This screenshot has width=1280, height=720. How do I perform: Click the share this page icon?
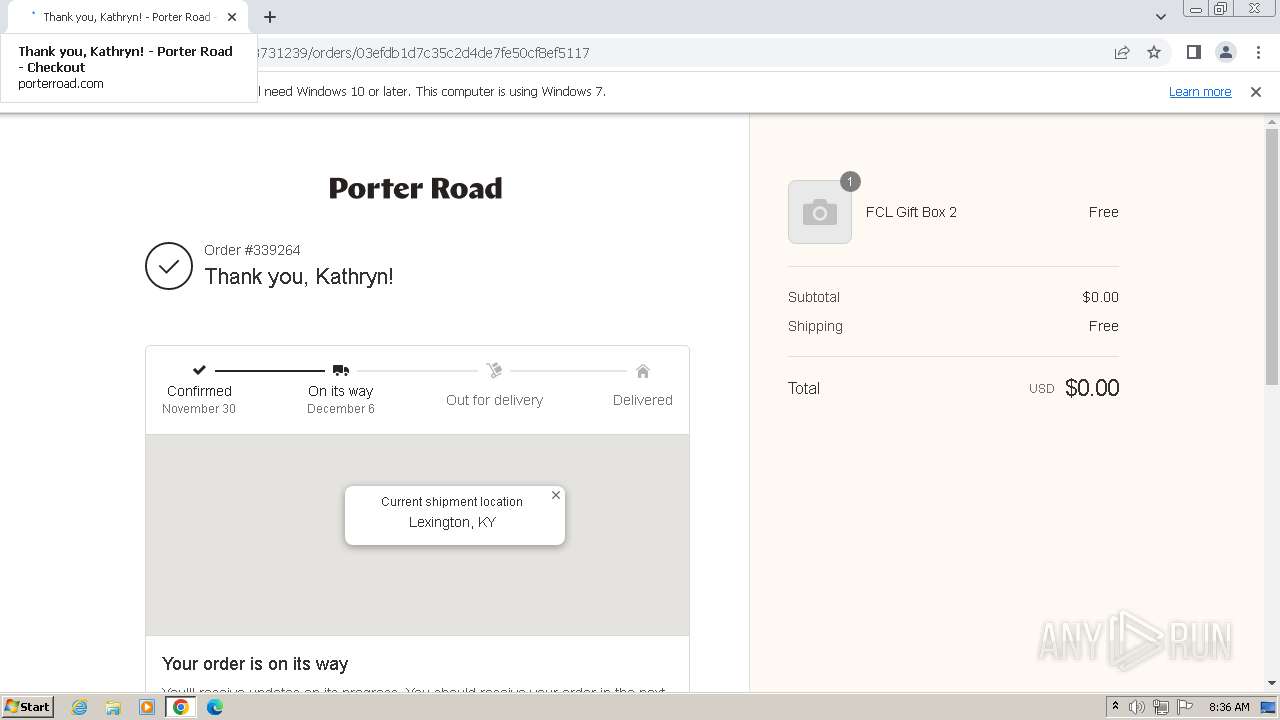(x=1122, y=53)
